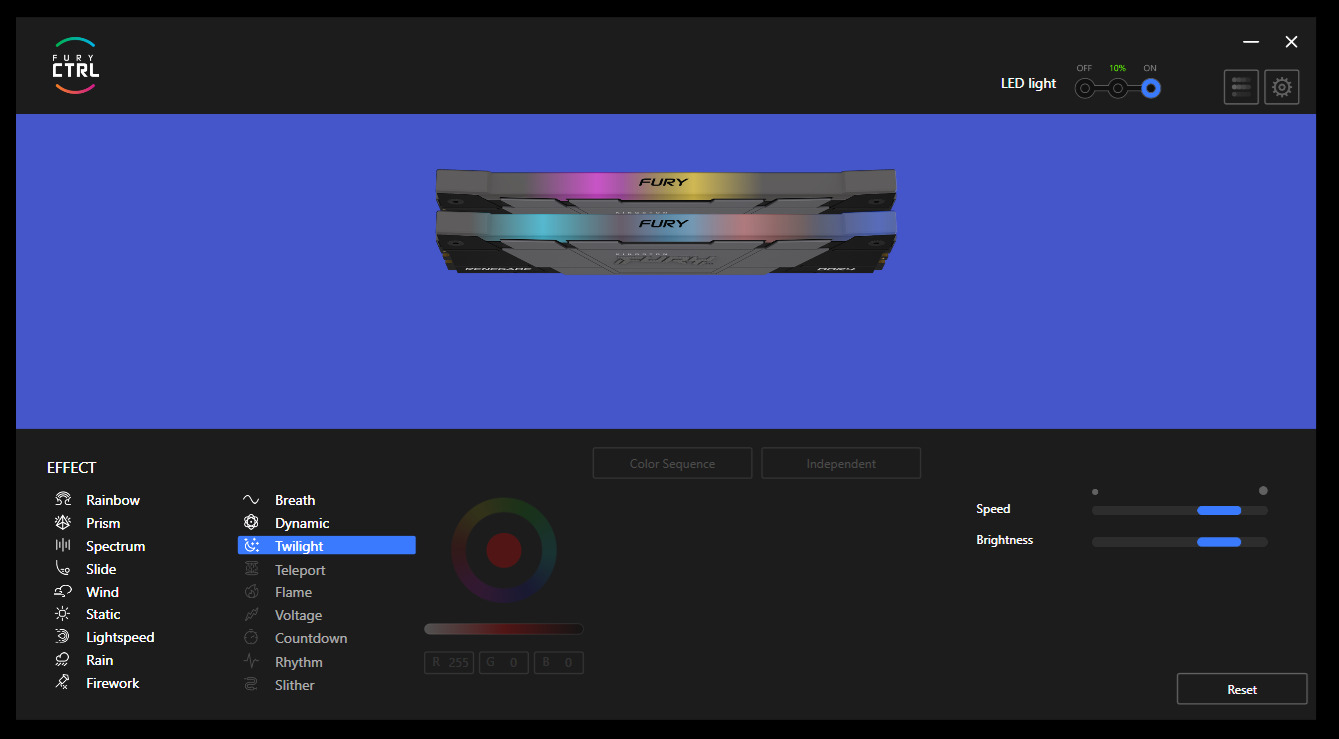Click the Rainbow effect icon
Image resolution: width=1339 pixels, height=739 pixels.
[x=63, y=499]
